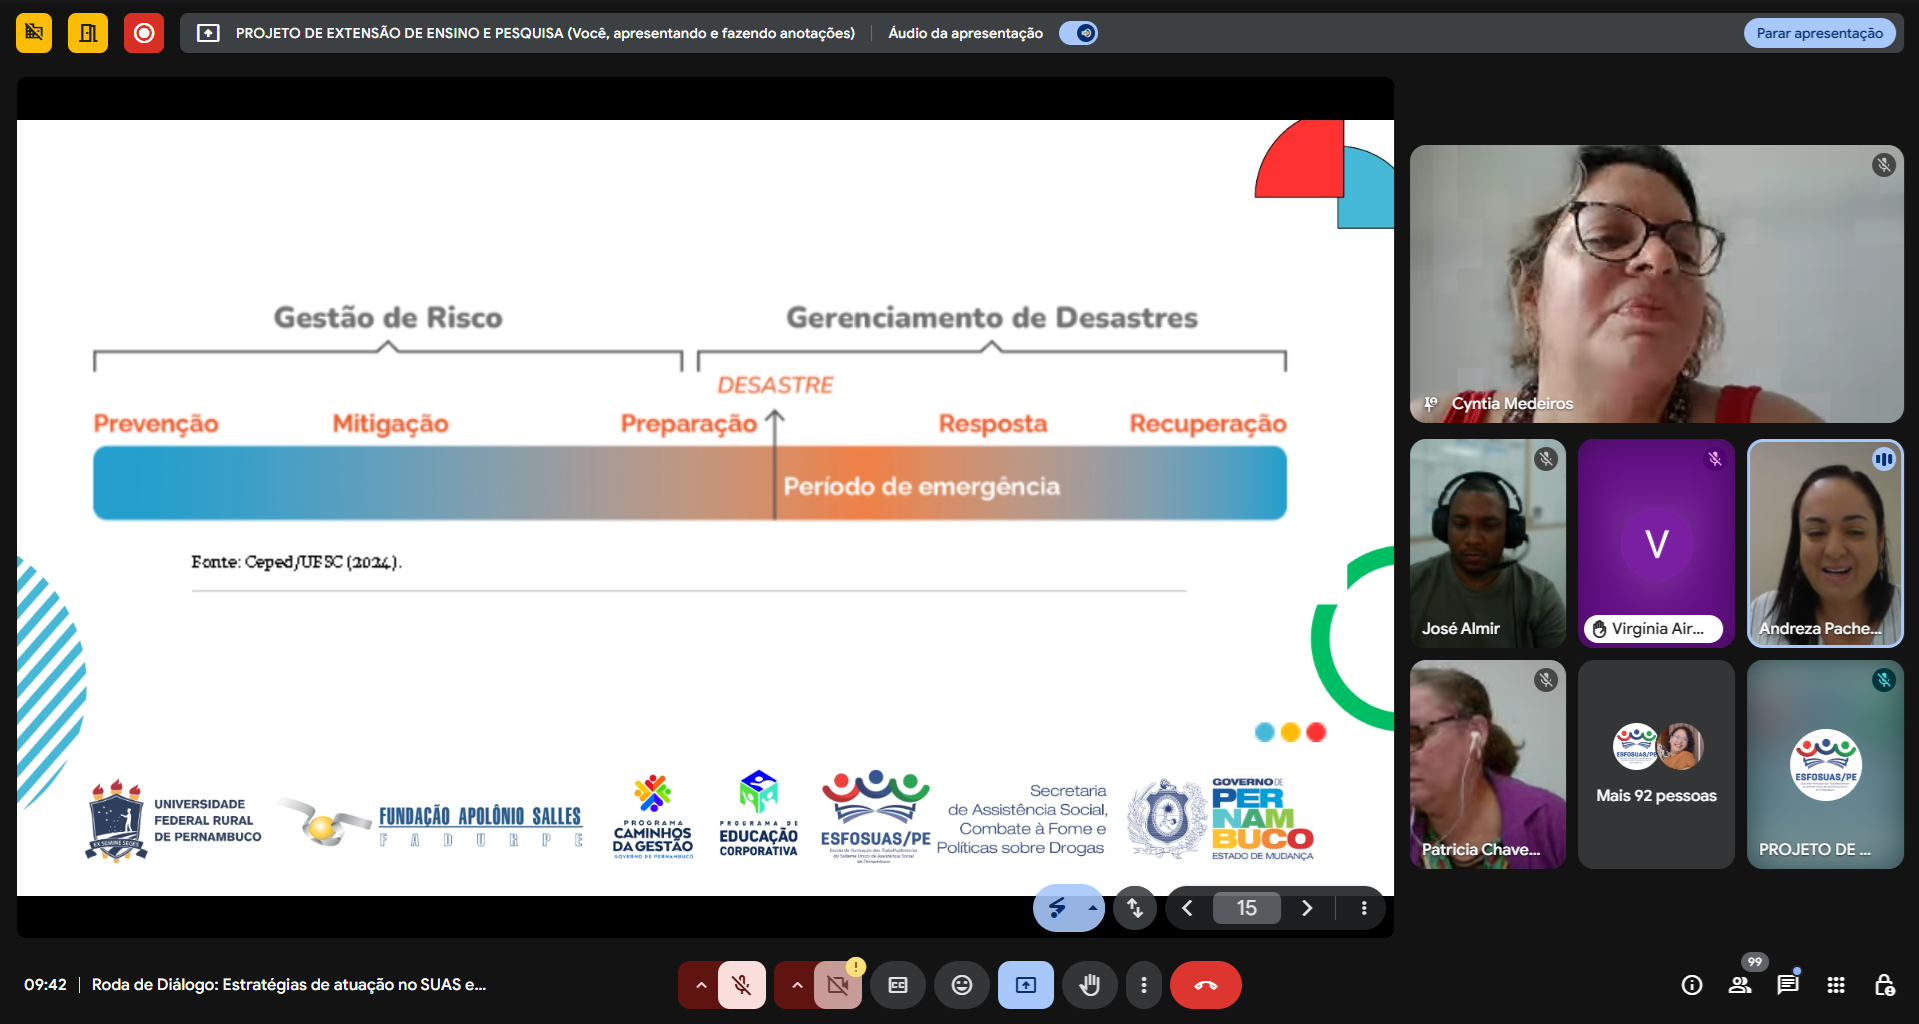Turn on the camera button
The height and width of the screenshot is (1024, 1919).
point(837,985)
